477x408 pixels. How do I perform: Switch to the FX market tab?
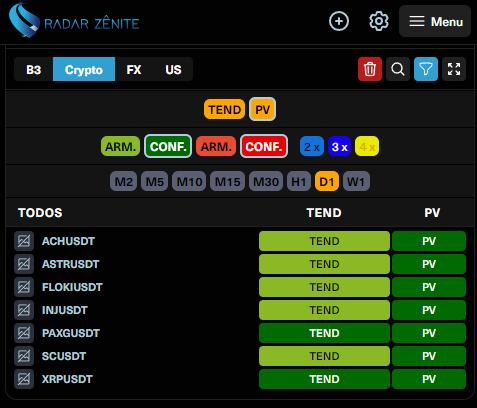click(134, 69)
